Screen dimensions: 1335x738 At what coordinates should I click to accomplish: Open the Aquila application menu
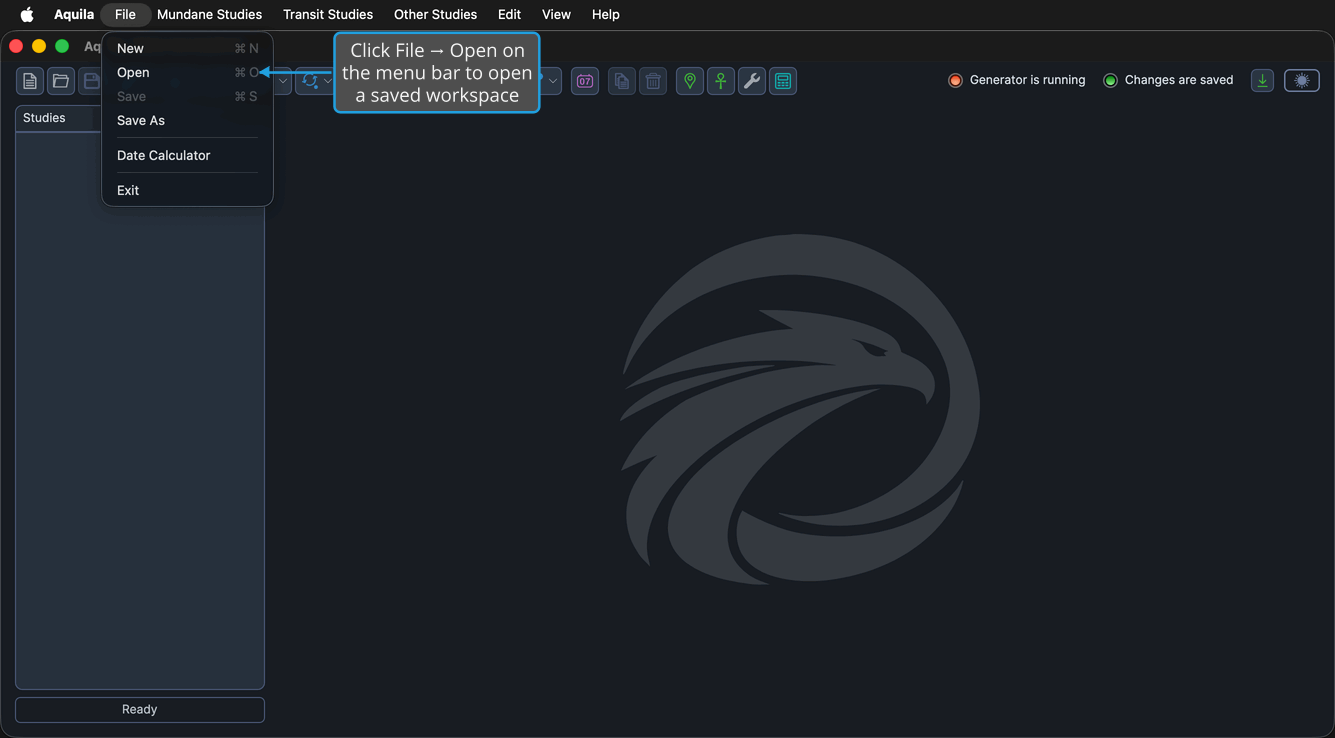(x=74, y=14)
